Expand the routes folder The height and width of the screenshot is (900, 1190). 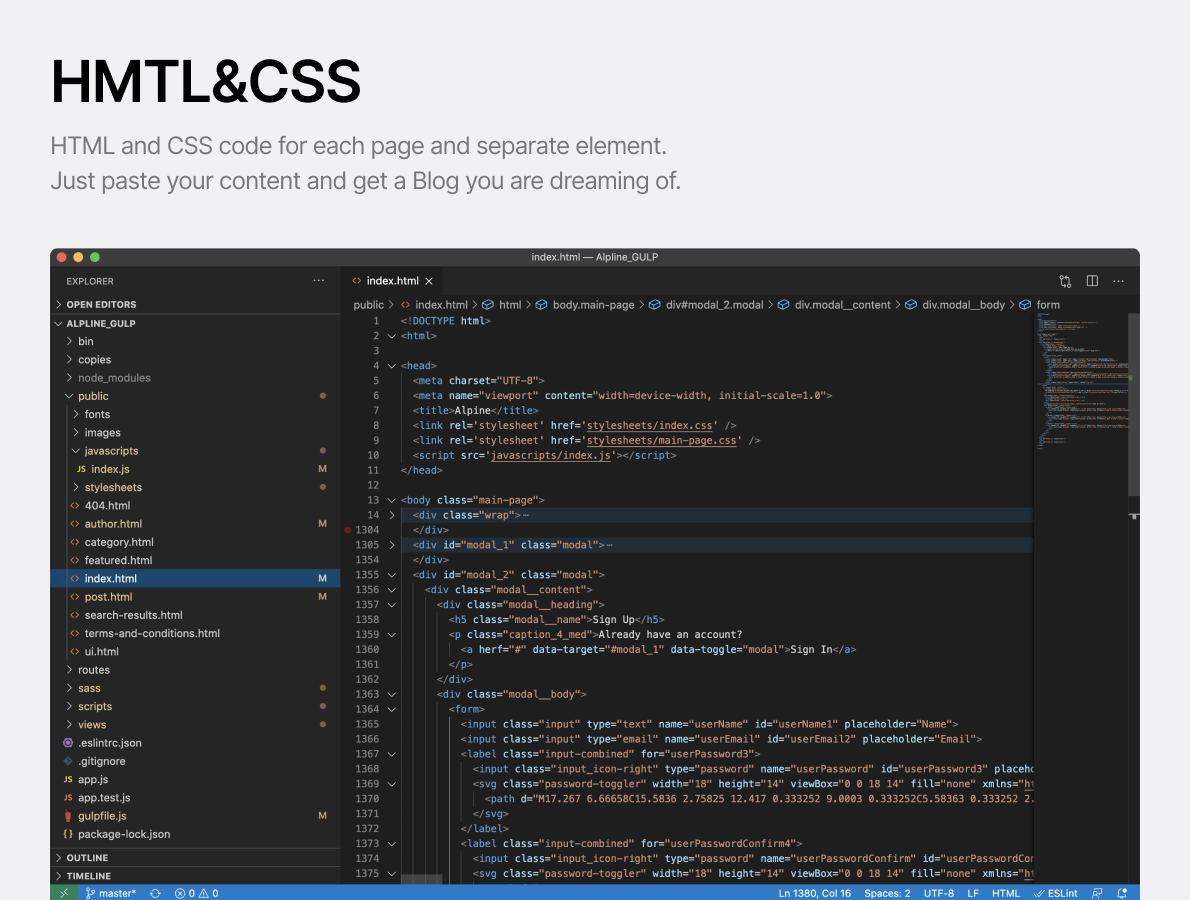tap(195, 670)
